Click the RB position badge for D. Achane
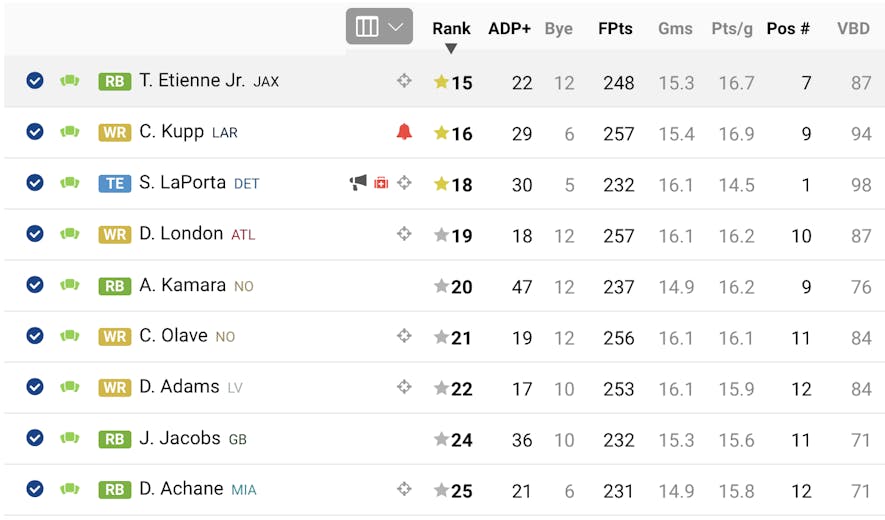This screenshot has height=520, width=885. point(115,490)
